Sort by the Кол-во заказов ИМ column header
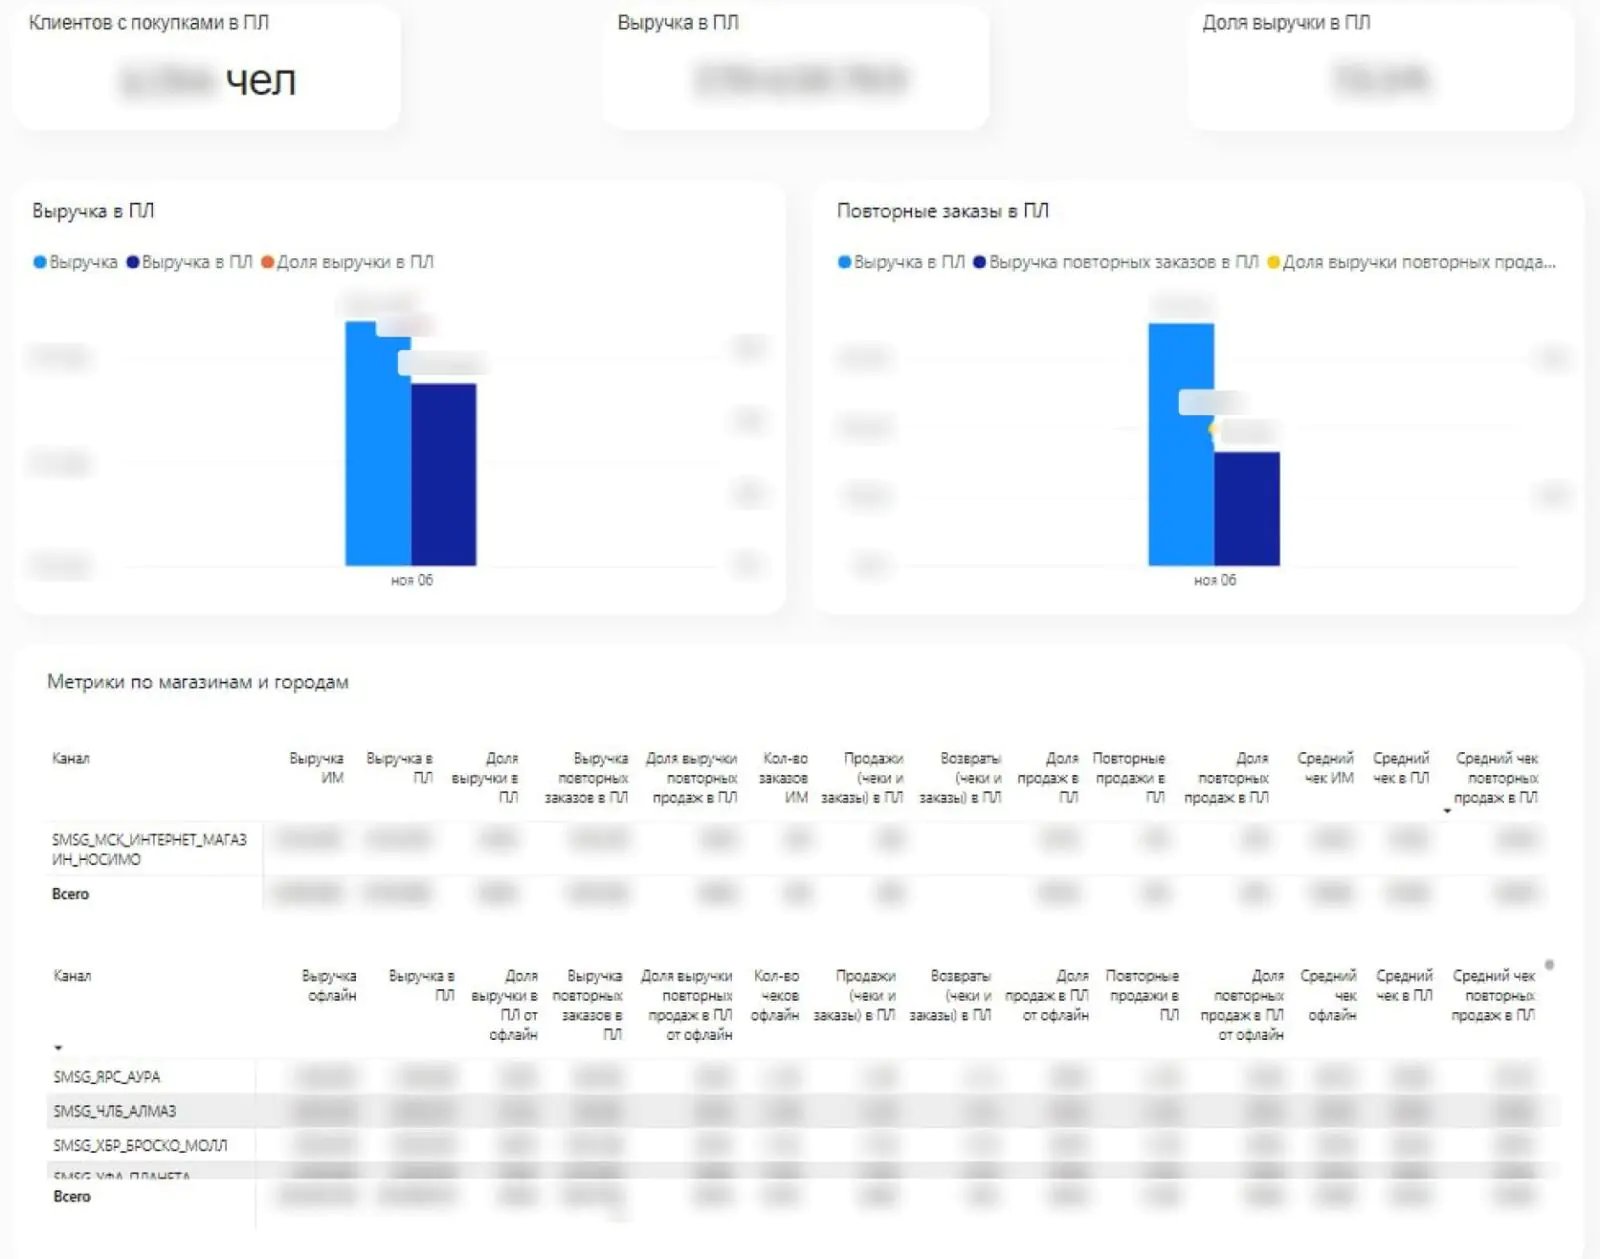This screenshot has height=1259, width=1600. (784, 778)
